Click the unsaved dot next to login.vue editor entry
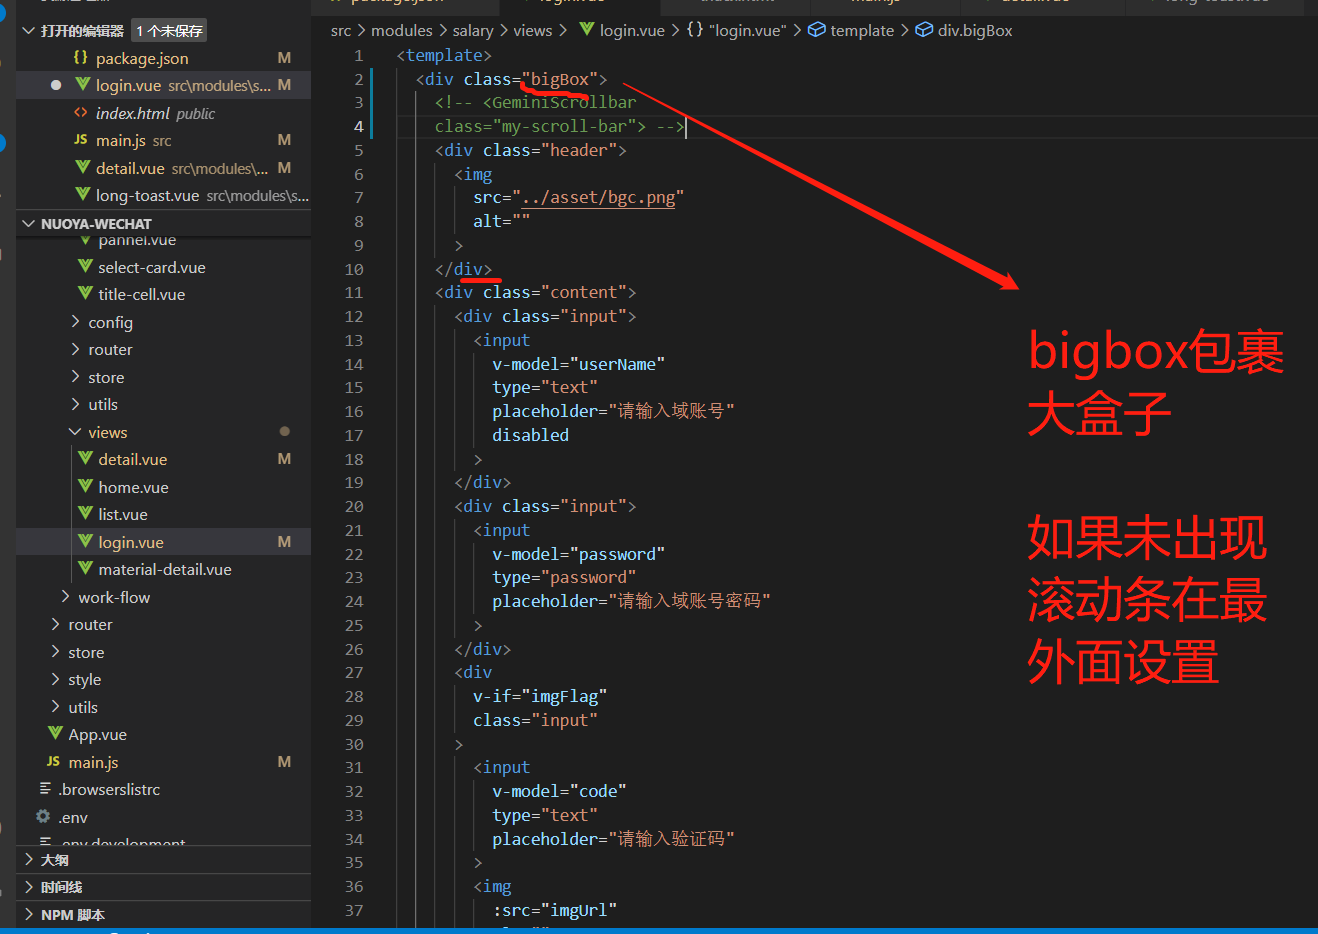 click(x=56, y=85)
